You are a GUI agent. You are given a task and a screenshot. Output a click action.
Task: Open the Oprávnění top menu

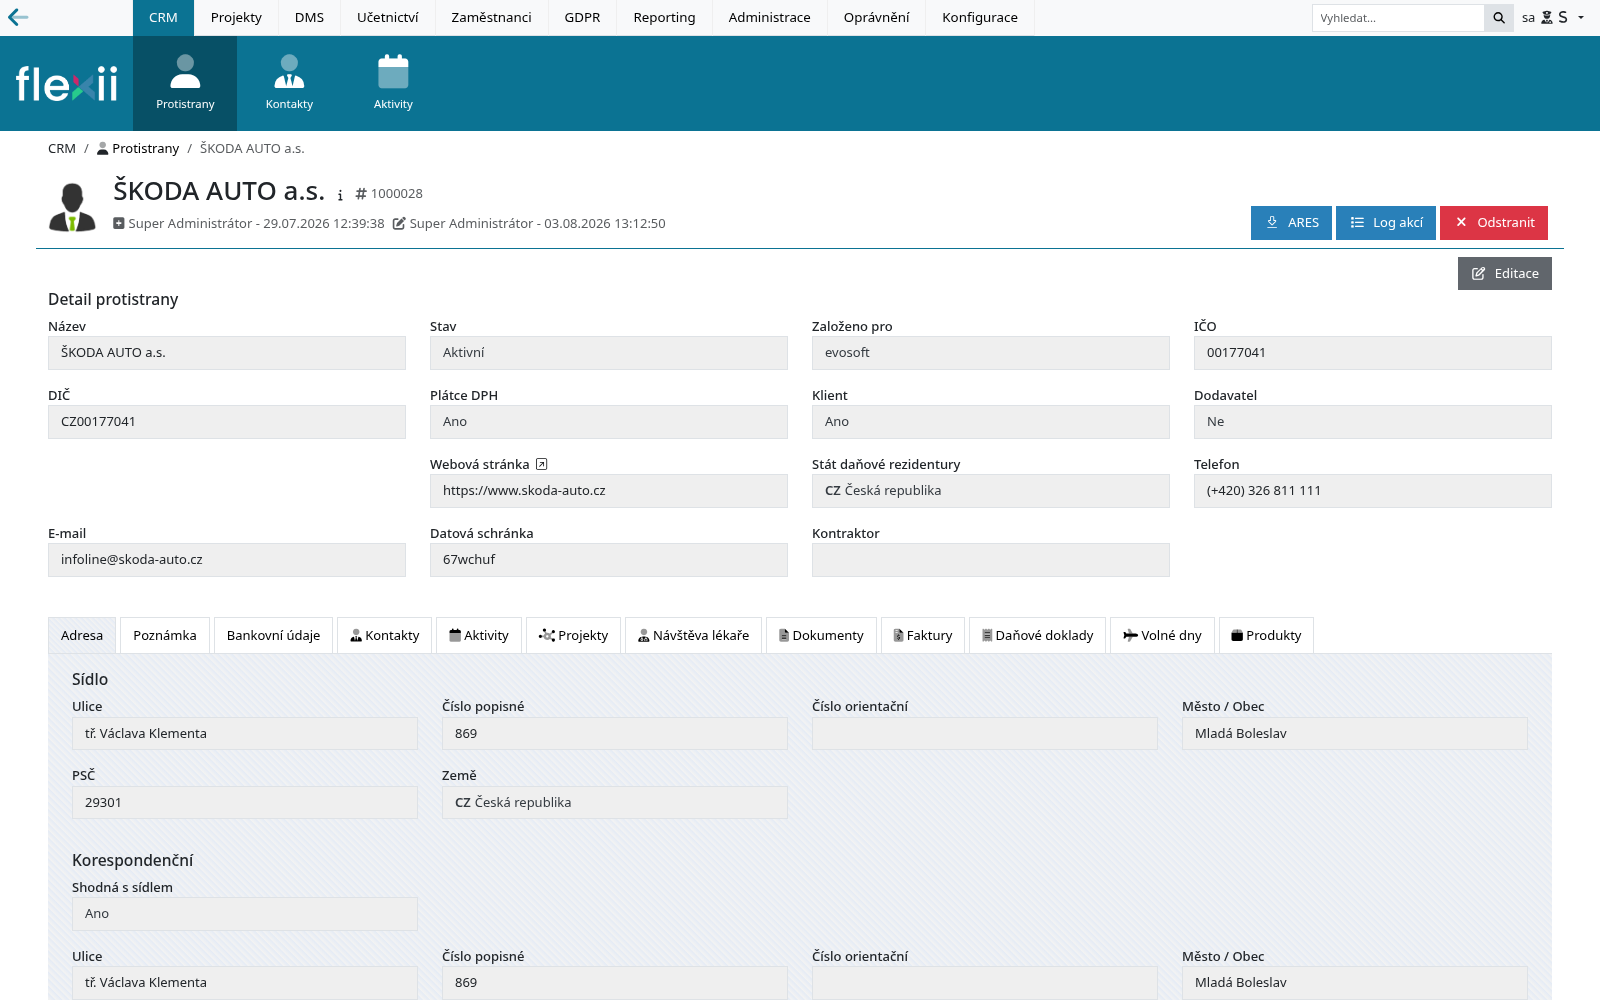[x=877, y=18]
